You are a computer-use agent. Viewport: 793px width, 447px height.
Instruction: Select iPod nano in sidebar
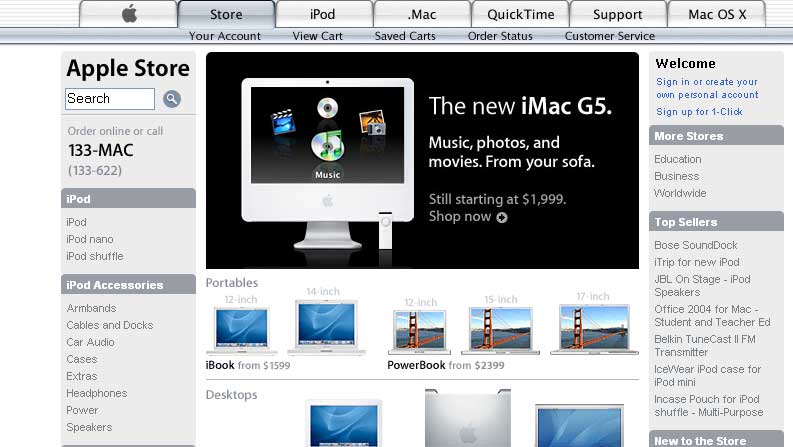[x=90, y=239]
